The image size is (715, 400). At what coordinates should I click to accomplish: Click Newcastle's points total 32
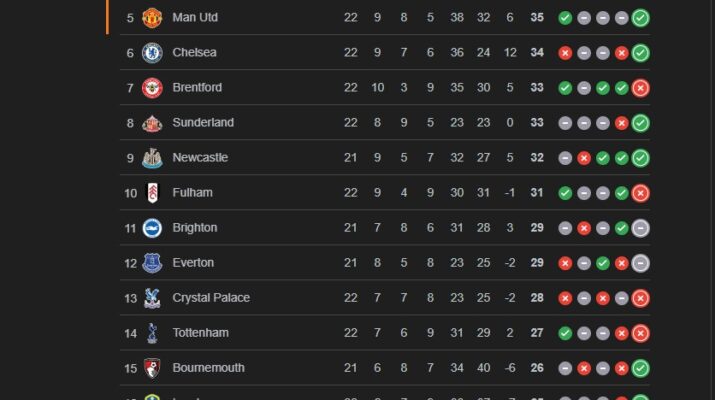click(x=537, y=158)
